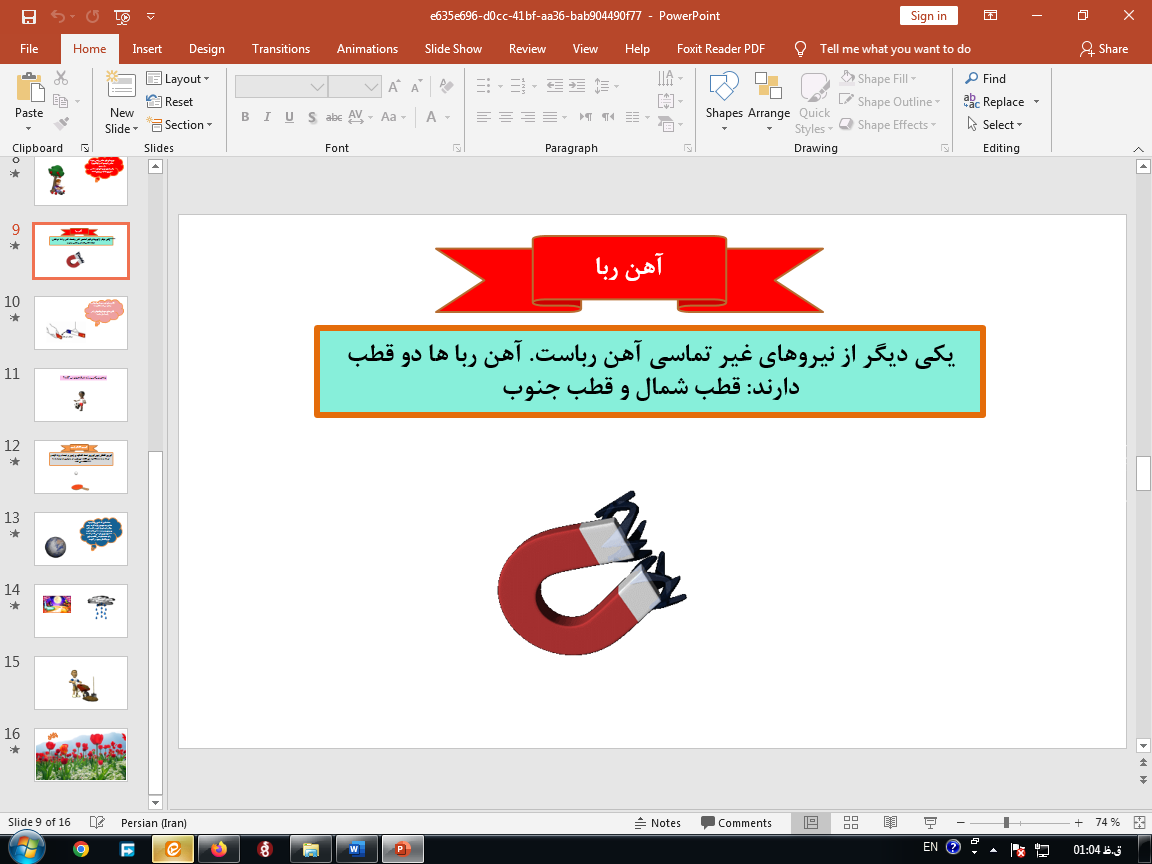Click the spell check icon in status bar
This screenshot has height=864, width=1152.
click(97, 823)
